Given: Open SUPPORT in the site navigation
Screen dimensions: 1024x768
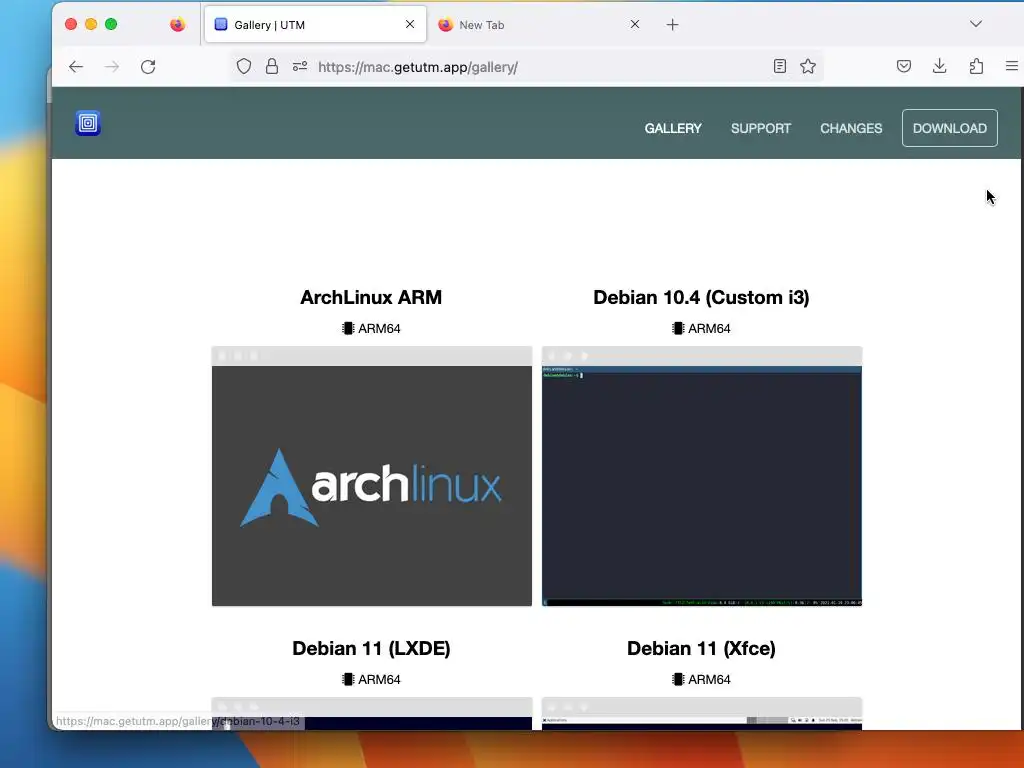Looking at the screenshot, I should coord(761,128).
